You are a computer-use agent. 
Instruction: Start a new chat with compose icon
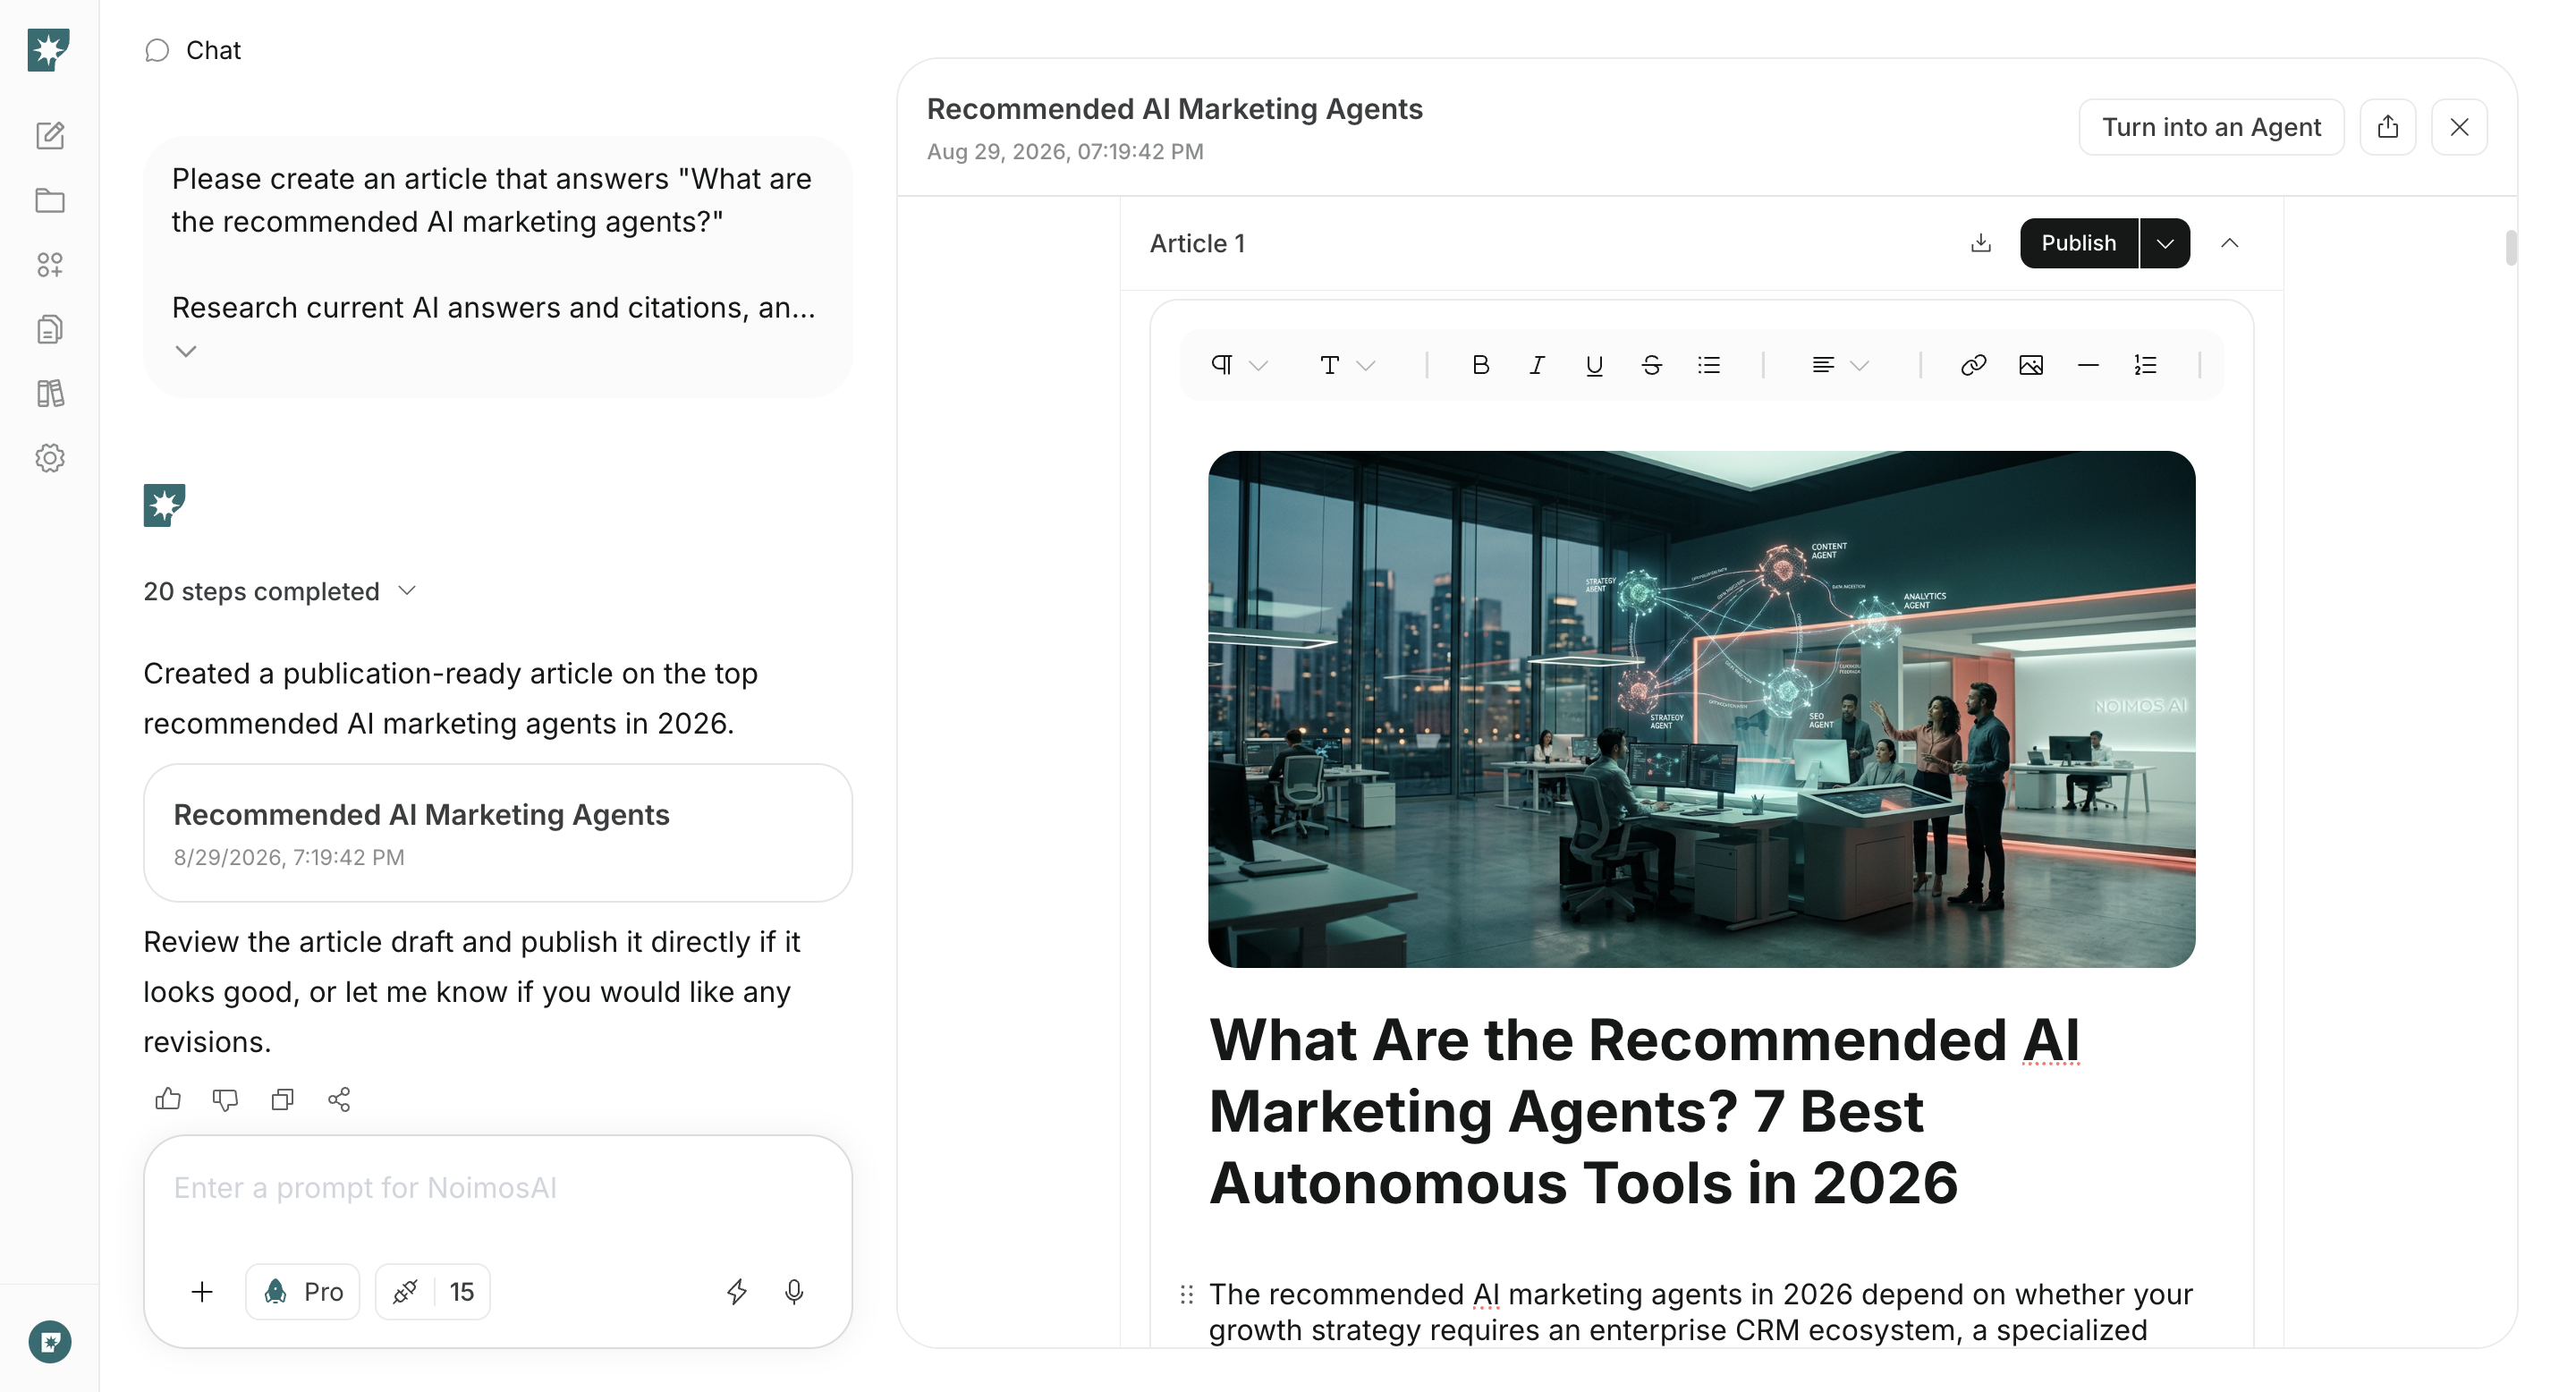point(50,135)
